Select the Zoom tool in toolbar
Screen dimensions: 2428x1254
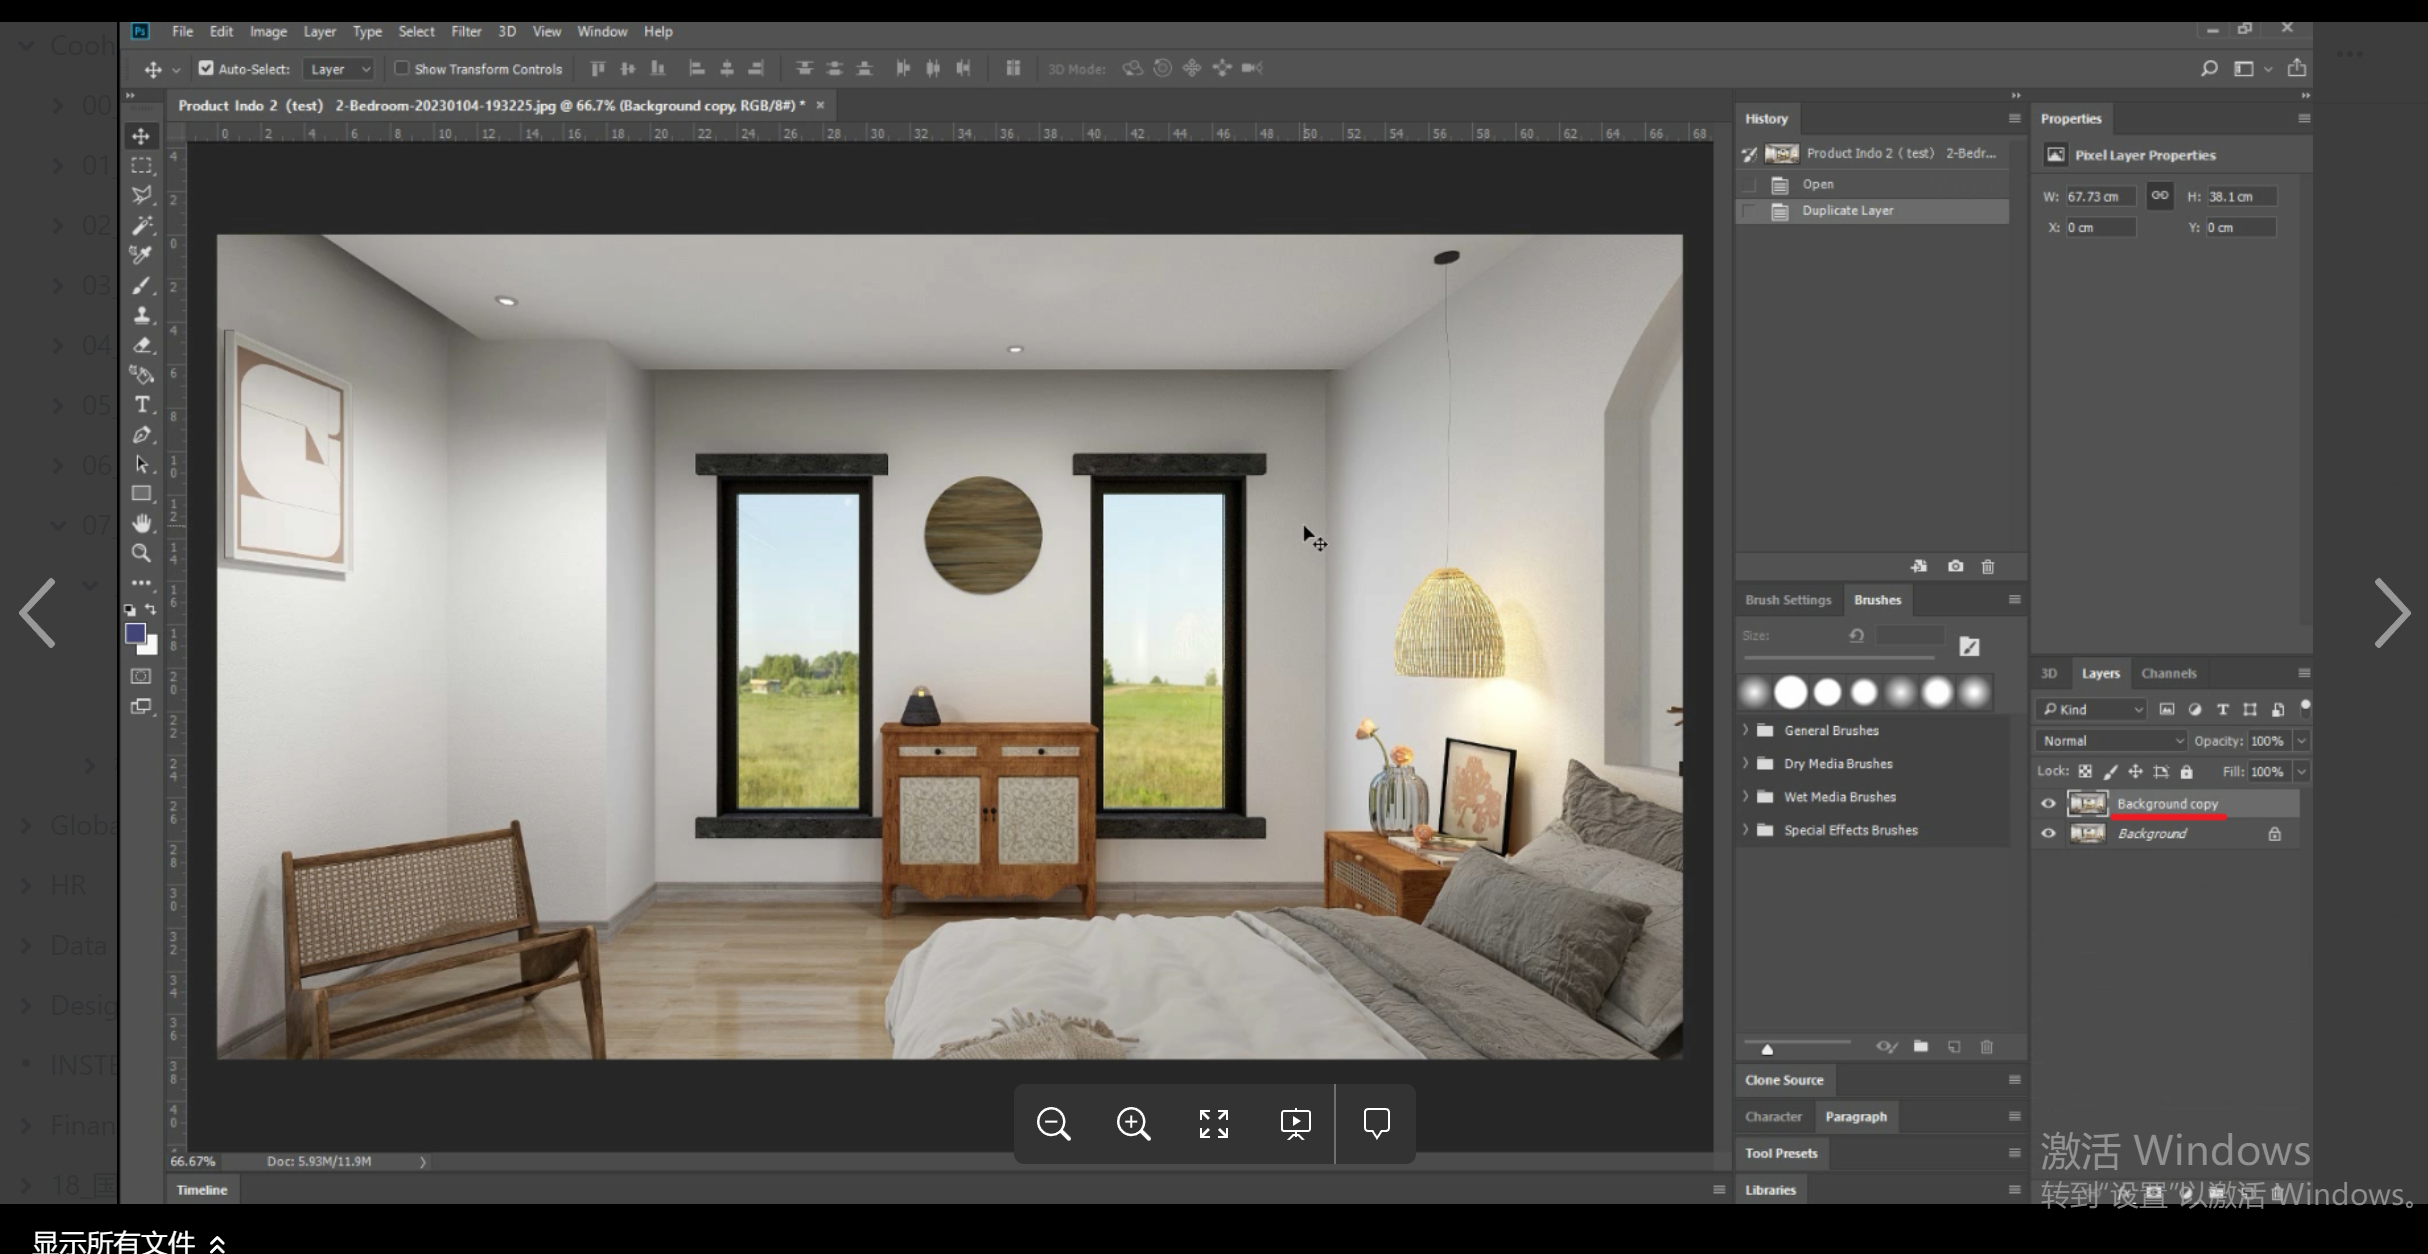pyautogui.click(x=141, y=553)
